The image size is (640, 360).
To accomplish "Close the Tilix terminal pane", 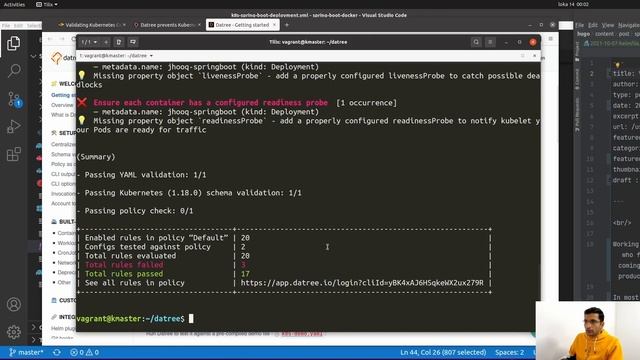I will point(534,56).
